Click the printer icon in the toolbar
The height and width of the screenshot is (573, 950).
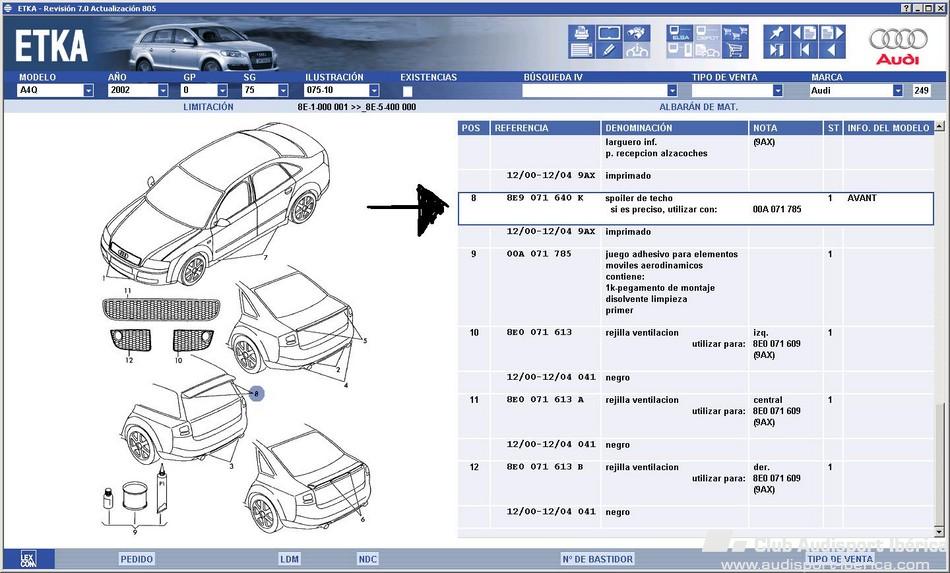click(x=581, y=33)
